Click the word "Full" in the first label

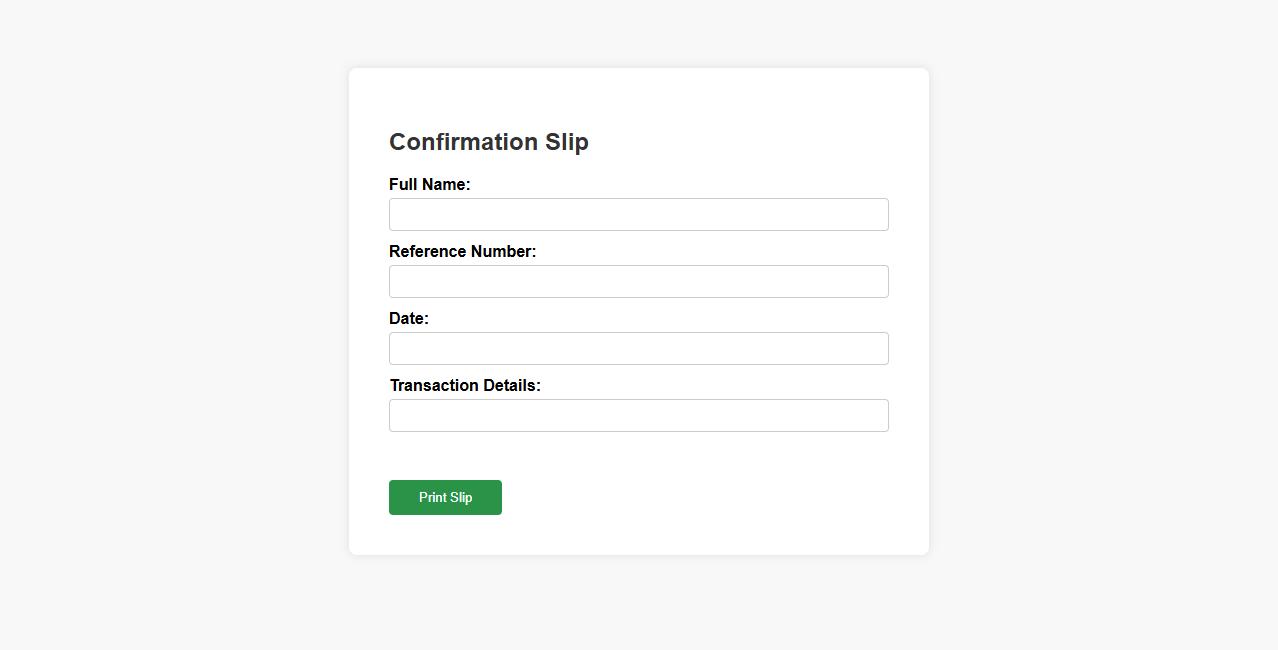pyautogui.click(x=403, y=185)
